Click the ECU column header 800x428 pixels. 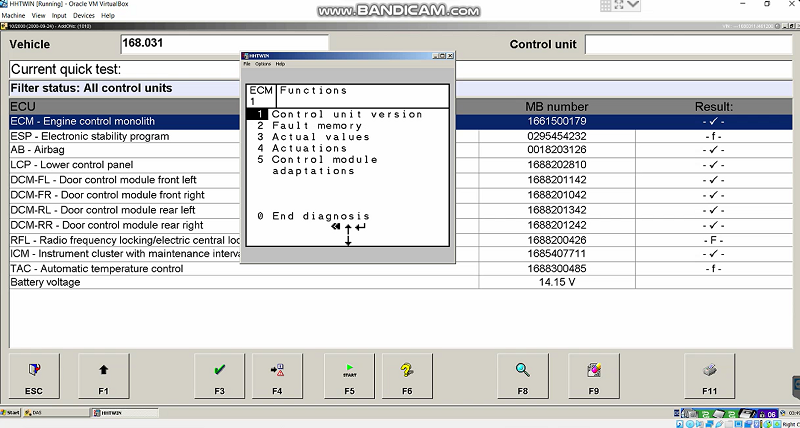click(x=23, y=107)
